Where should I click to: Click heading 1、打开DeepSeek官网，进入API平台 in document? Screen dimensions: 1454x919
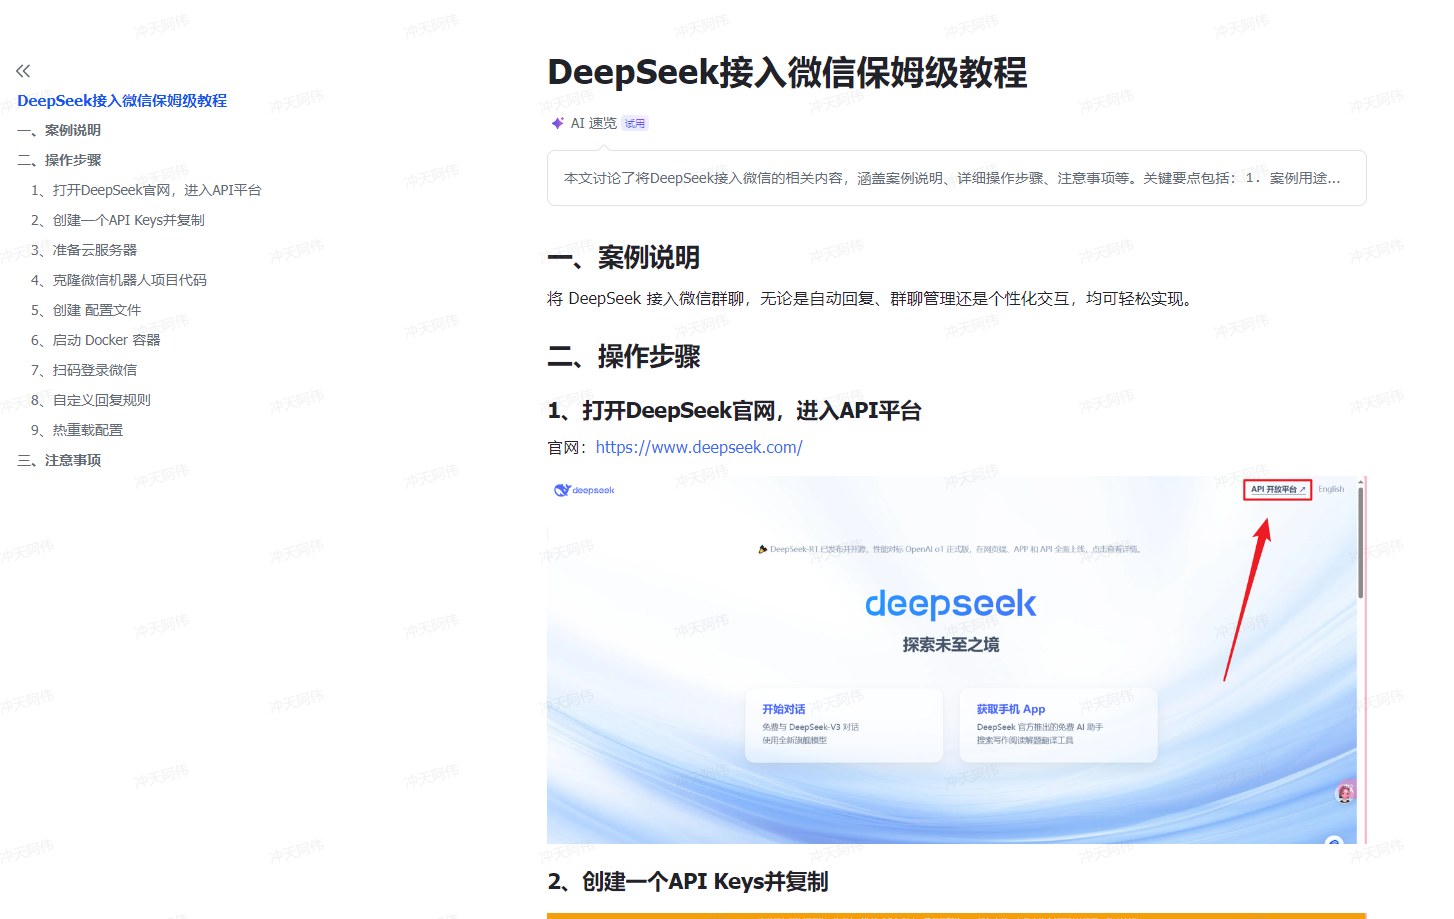[x=735, y=411]
